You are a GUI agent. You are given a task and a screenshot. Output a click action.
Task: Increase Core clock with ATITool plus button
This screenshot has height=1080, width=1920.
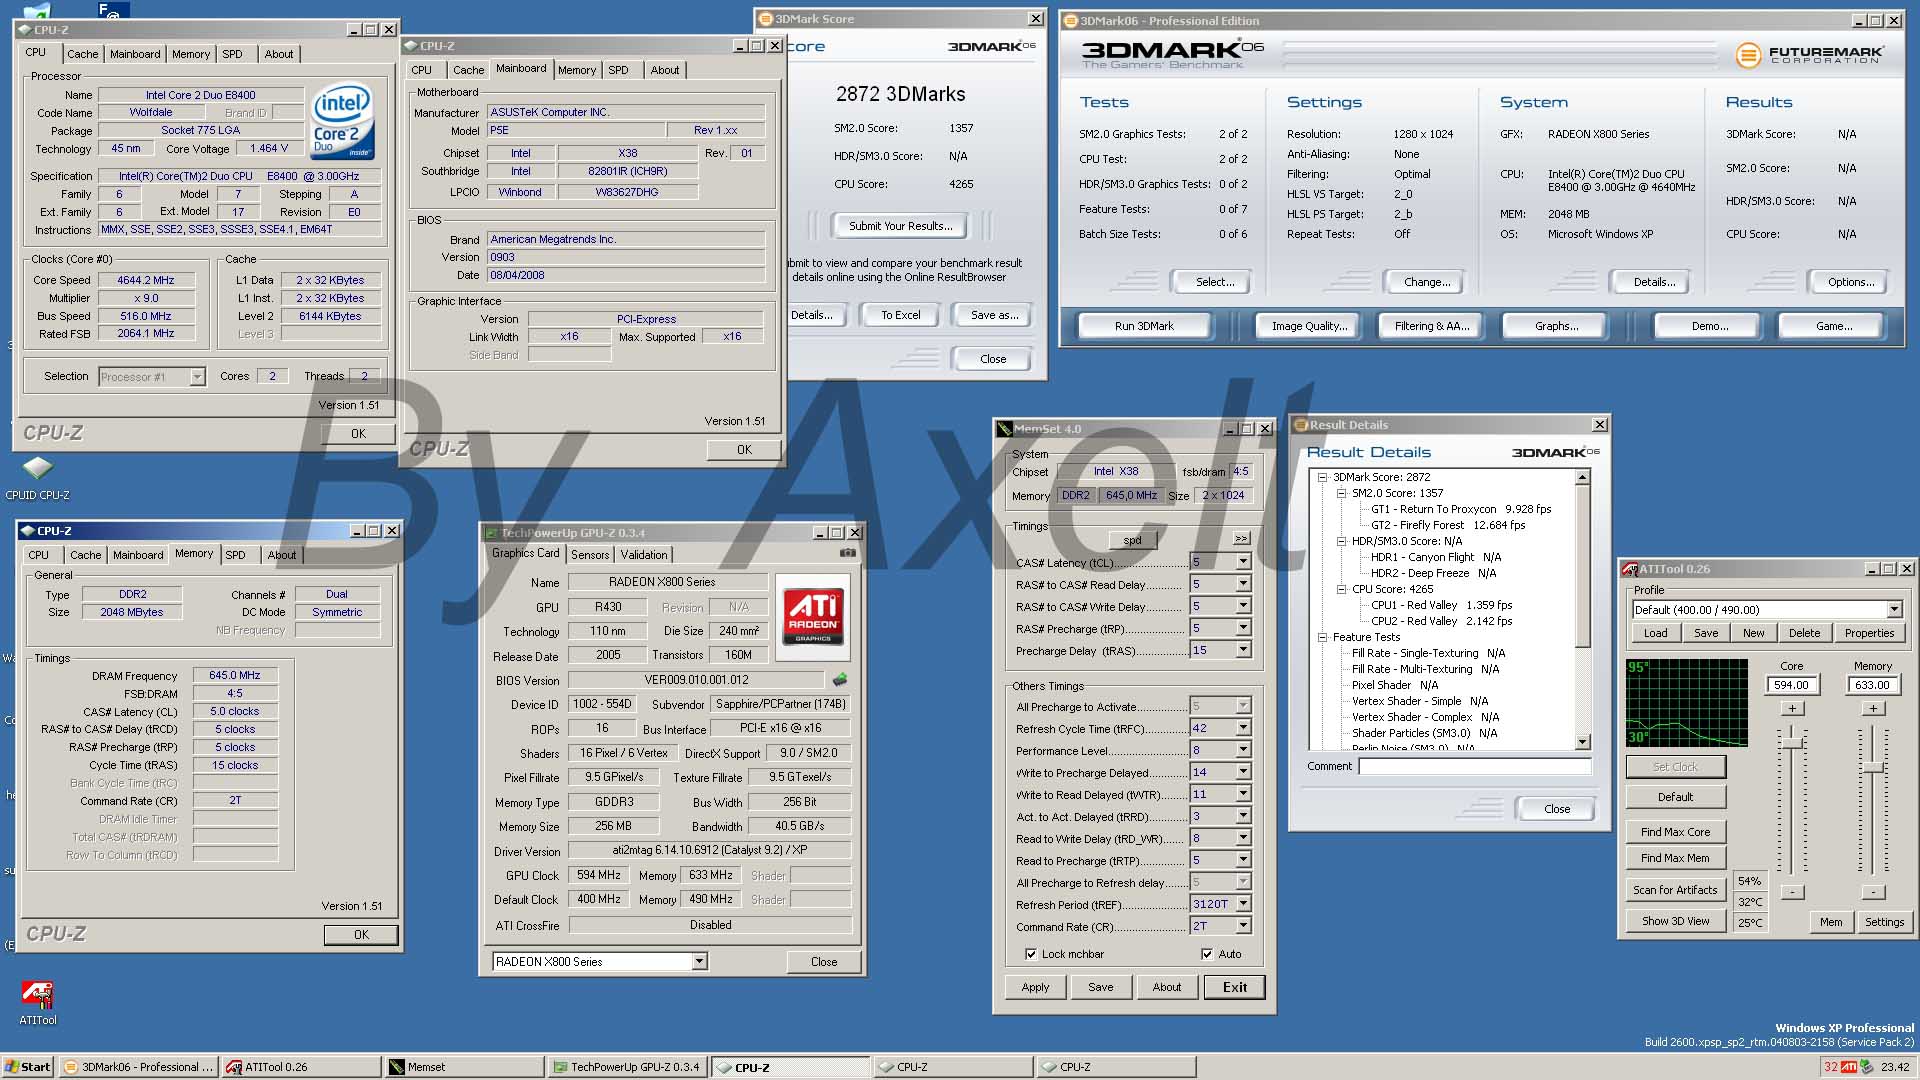pyautogui.click(x=1792, y=708)
